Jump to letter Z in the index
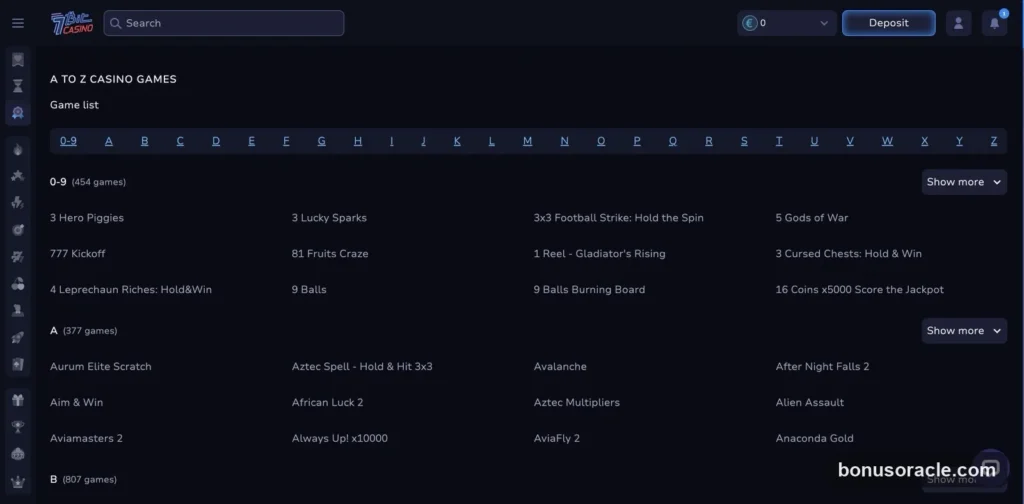 click(x=994, y=141)
